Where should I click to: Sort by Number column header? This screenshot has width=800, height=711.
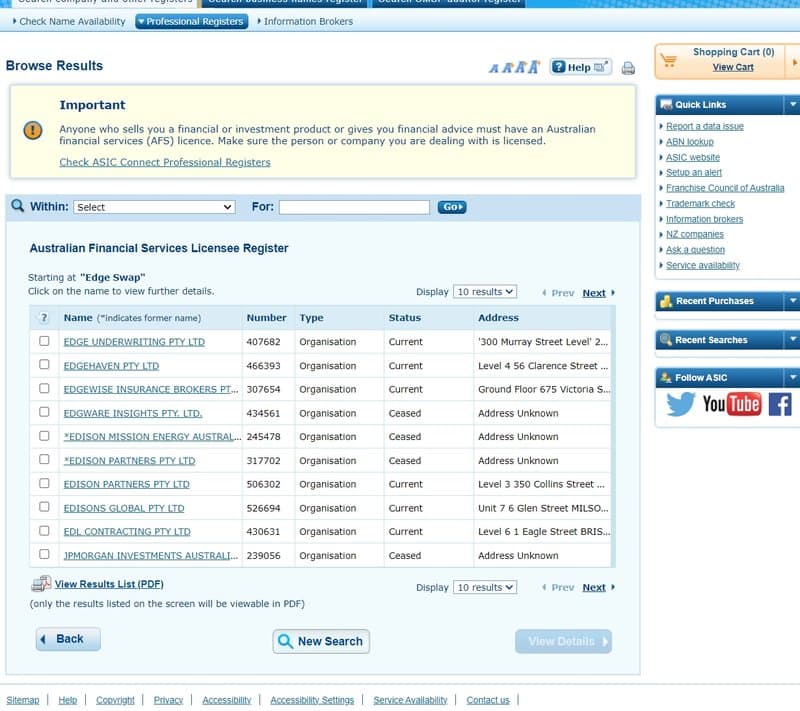(x=266, y=318)
